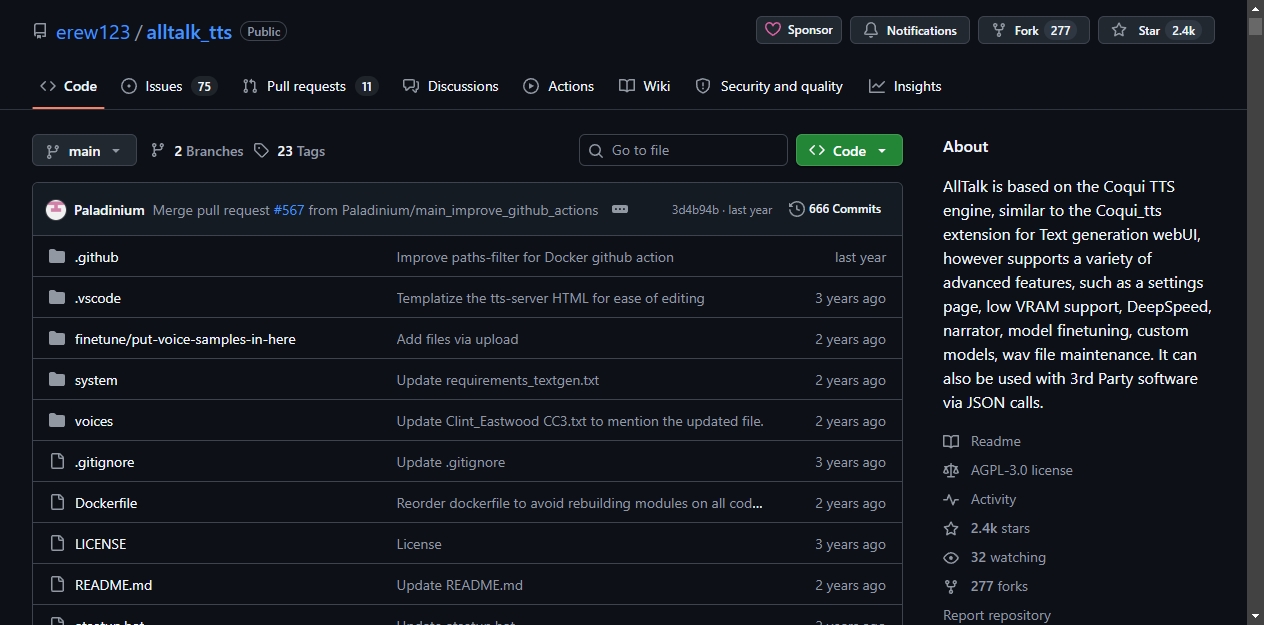Image resolution: width=1264 pixels, height=625 pixels.
Task: Click the scrollbar down arrow
Action: pos(1255,616)
